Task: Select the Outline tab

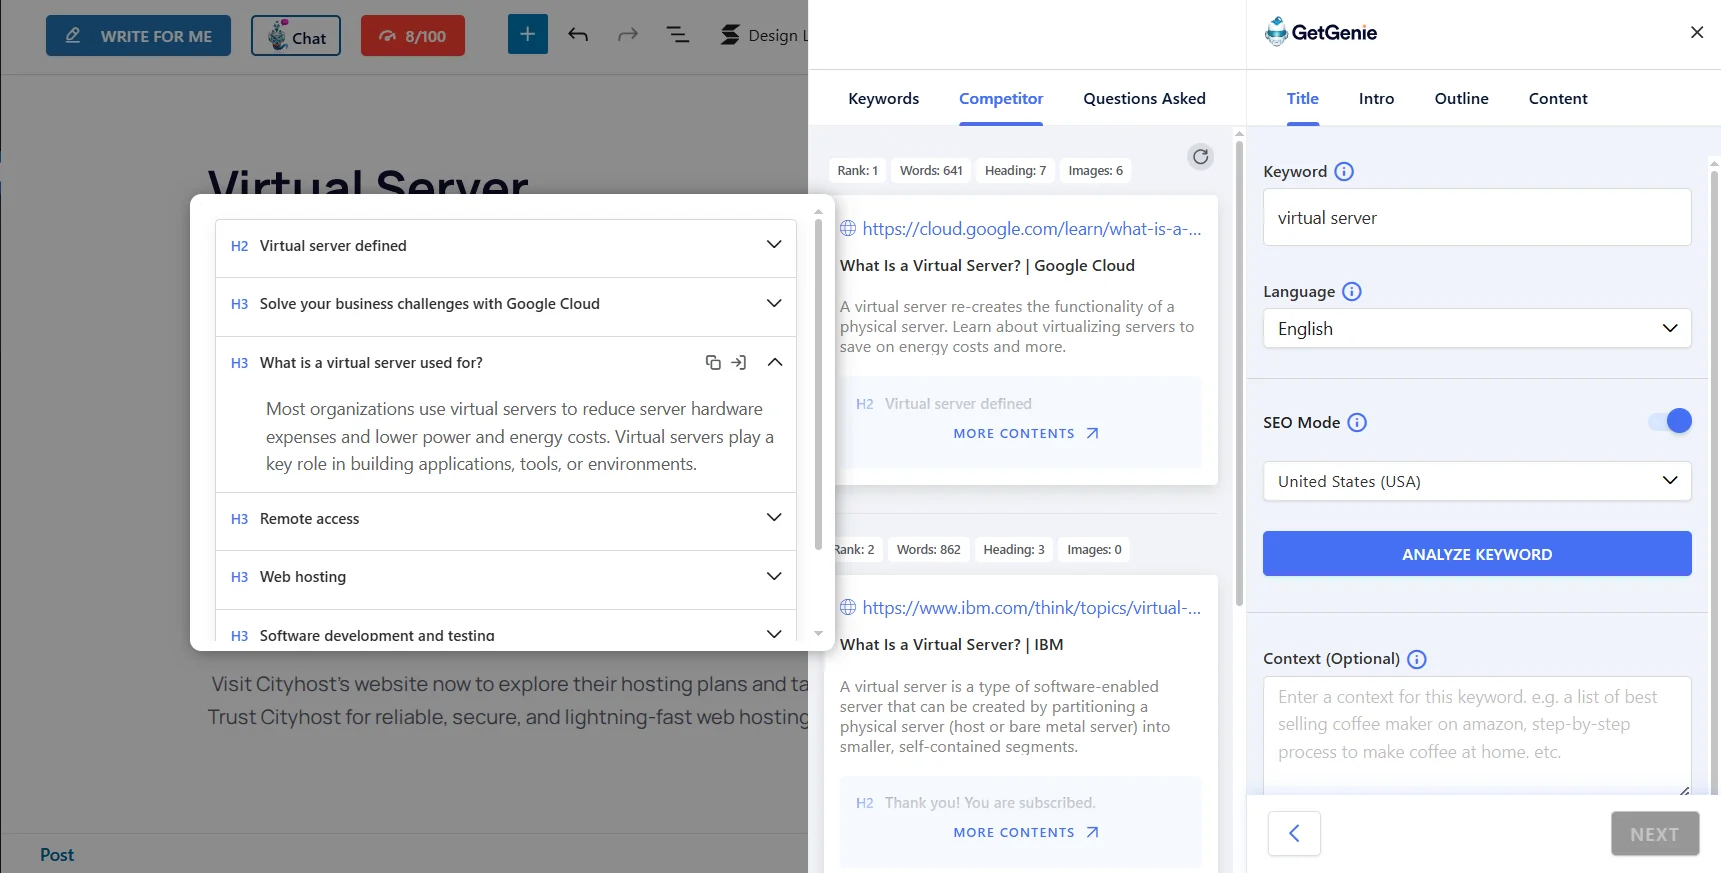Action: [1461, 98]
